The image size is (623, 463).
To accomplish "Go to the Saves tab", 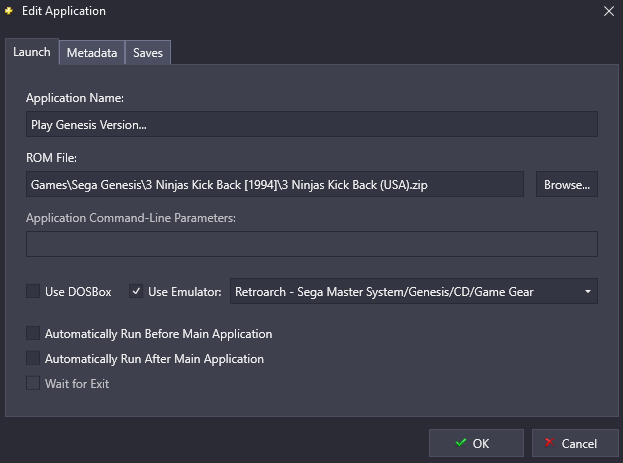I will 148,53.
